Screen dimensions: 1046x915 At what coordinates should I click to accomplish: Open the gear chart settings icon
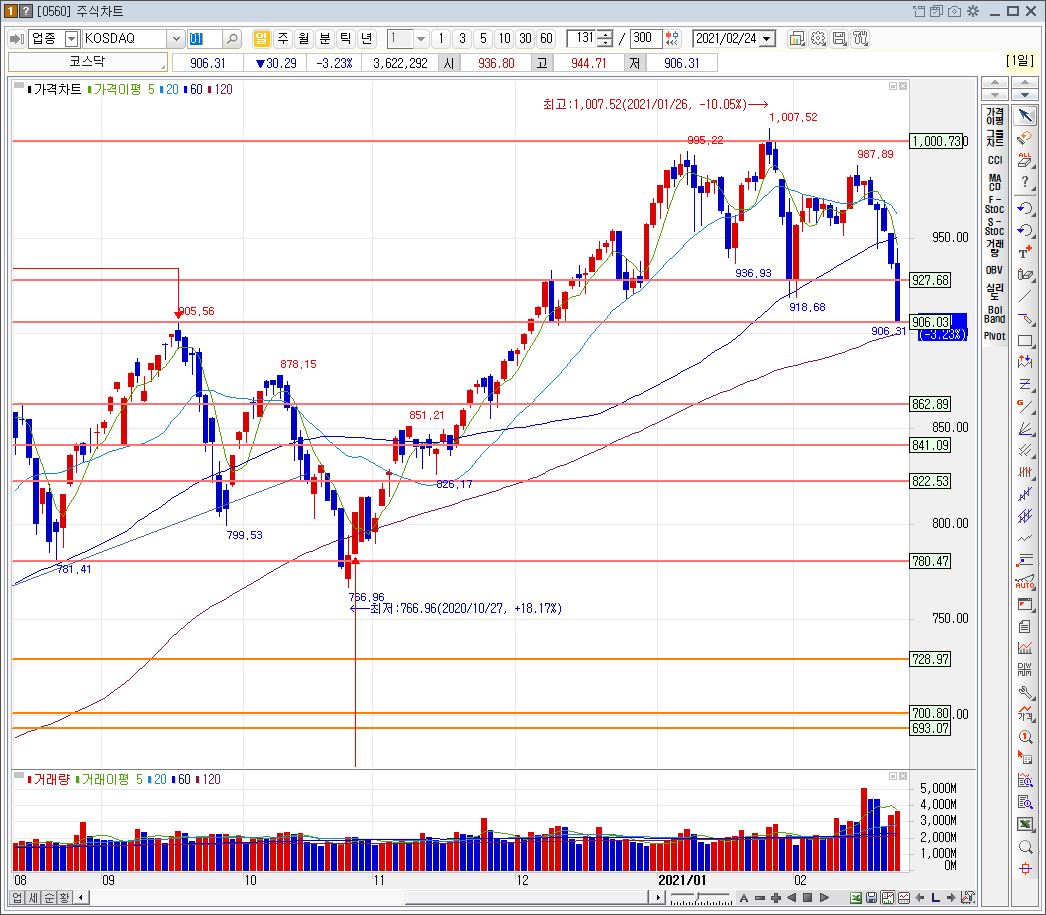[x=818, y=39]
